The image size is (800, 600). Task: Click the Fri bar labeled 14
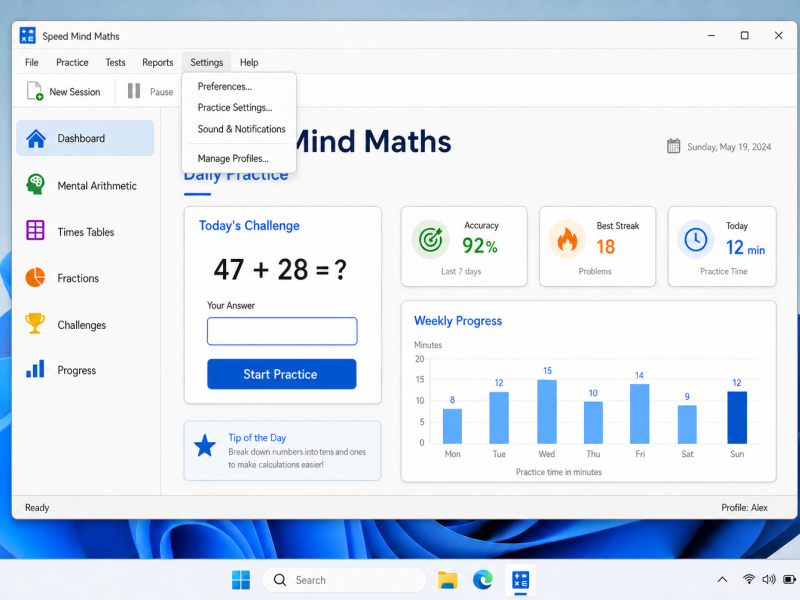(x=639, y=414)
